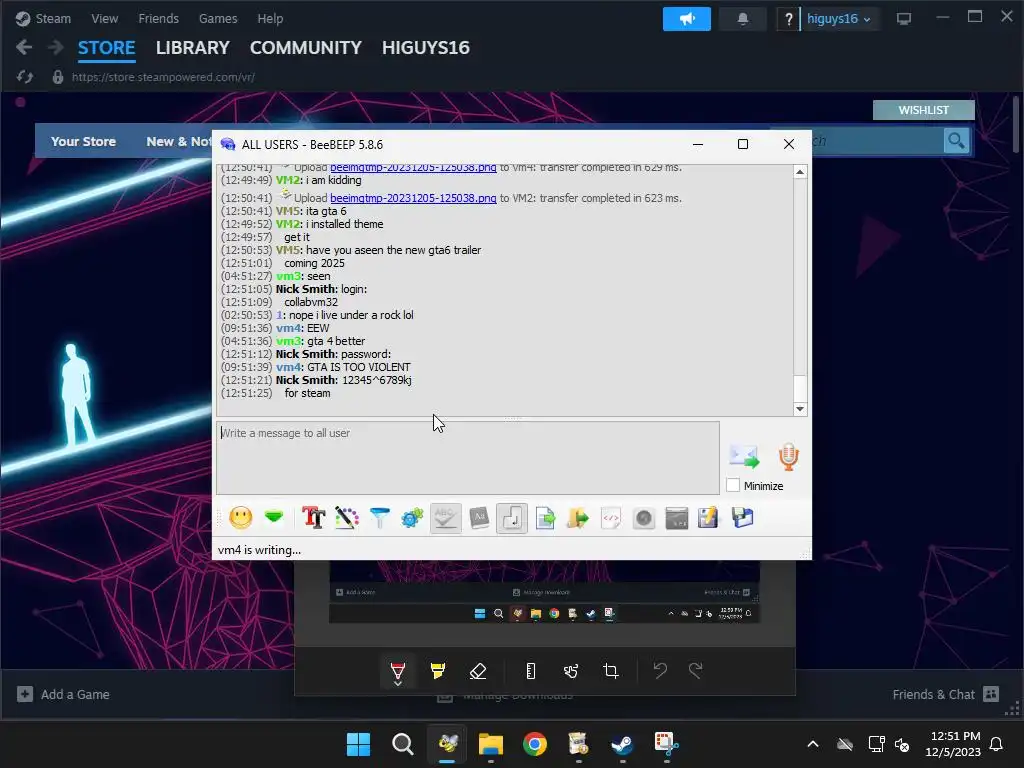Click the dark screenshot capture icon
The height and width of the screenshot is (768, 1024).
click(x=677, y=519)
